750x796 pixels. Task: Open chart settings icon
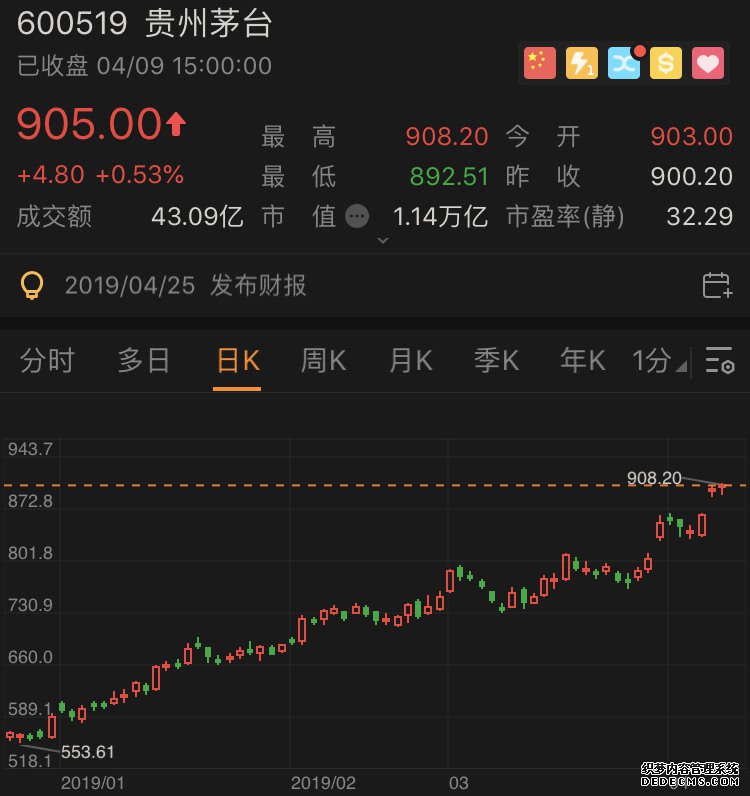720,360
